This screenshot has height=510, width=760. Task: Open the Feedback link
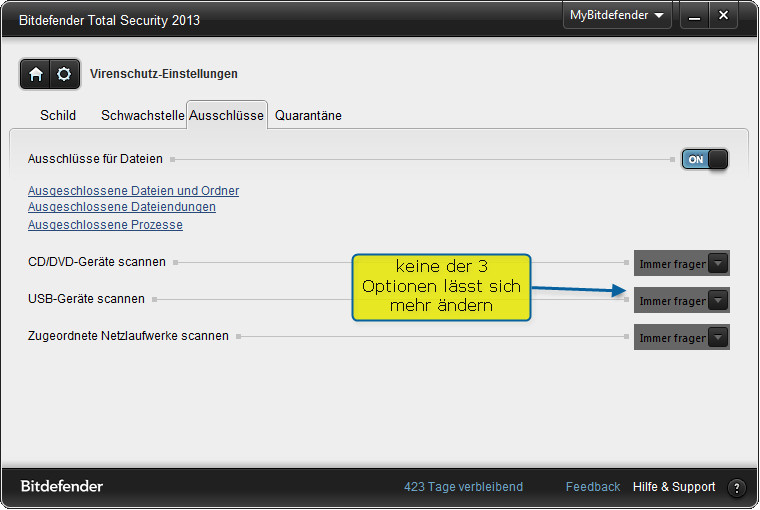[593, 487]
